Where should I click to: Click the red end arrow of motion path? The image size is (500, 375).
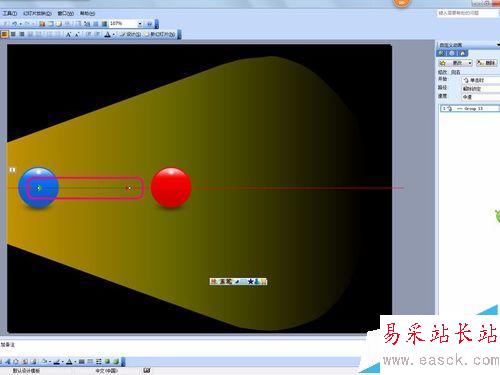point(130,188)
